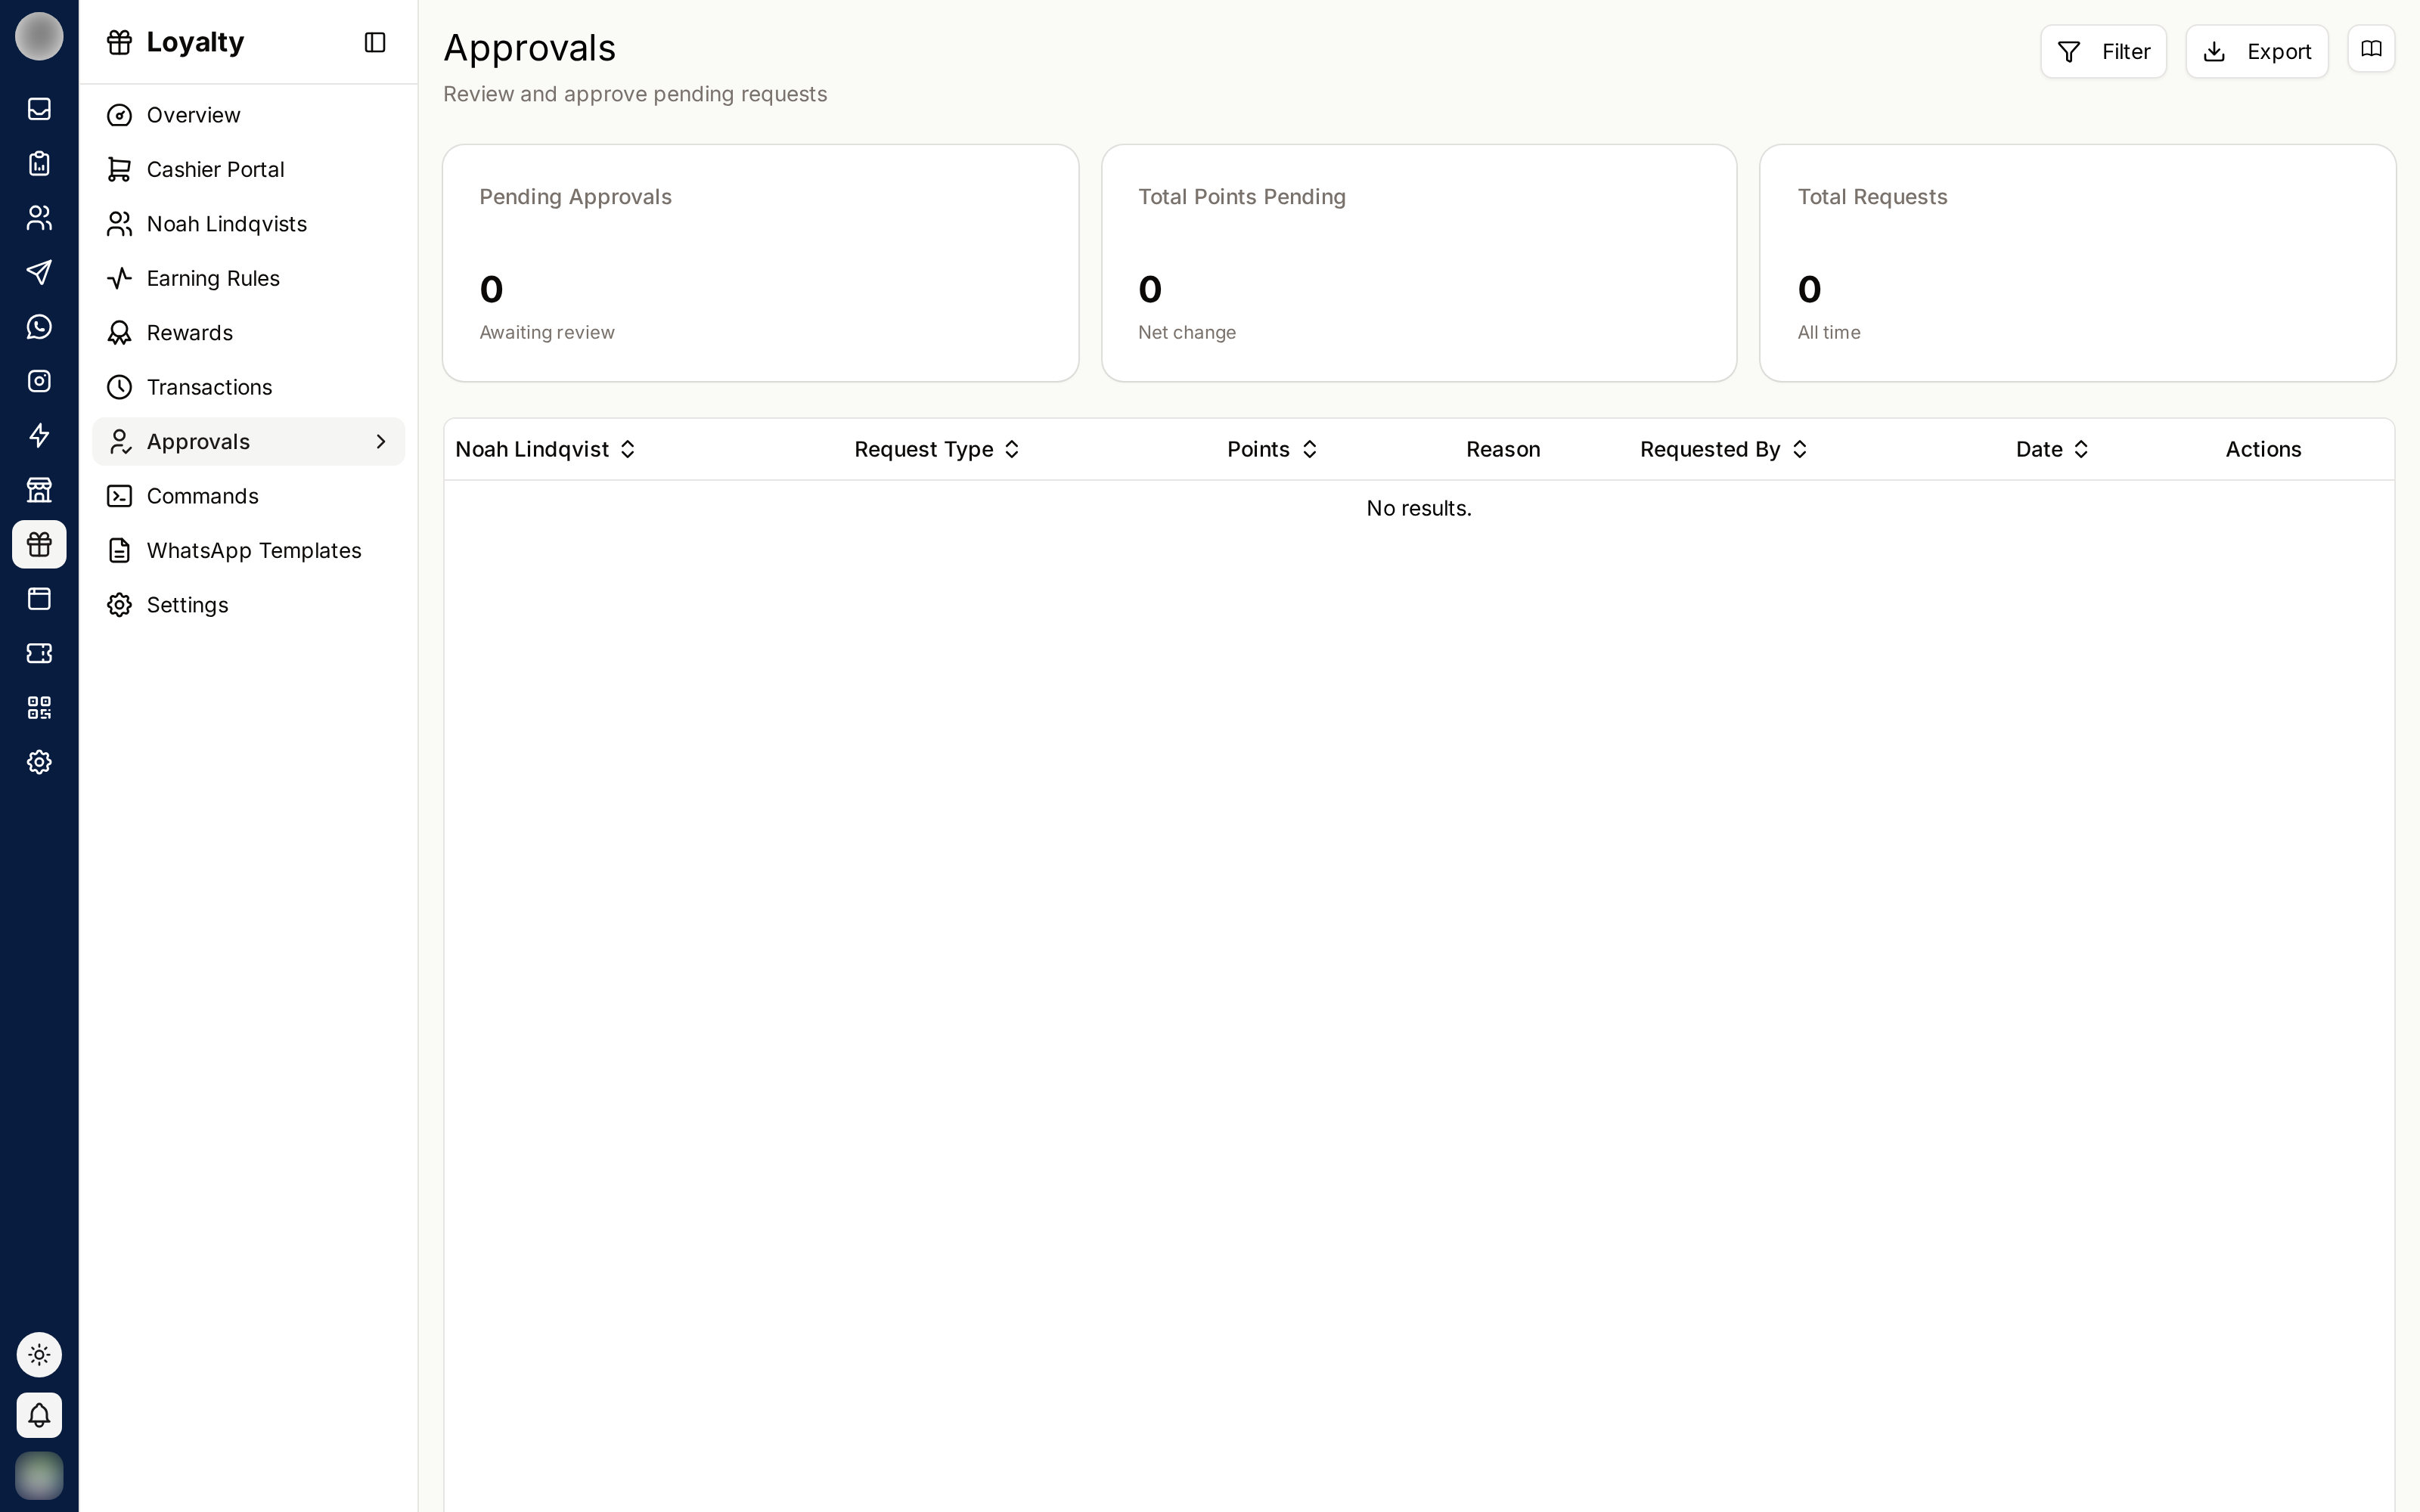The height and width of the screenshot is (1512, 2420).
Task: Click the 'No results.' text
Action: (1419, 508)
